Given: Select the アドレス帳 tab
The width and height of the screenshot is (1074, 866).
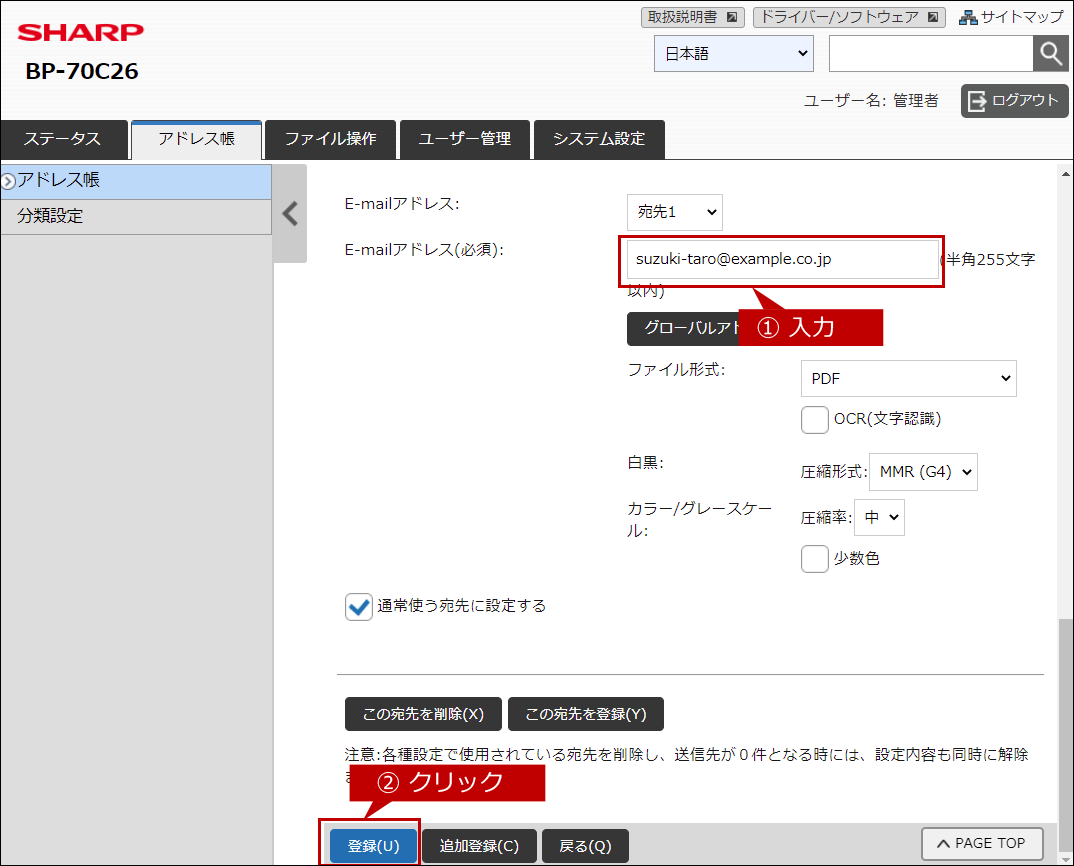Looking at the screenshot, I should tap(197, 139).
